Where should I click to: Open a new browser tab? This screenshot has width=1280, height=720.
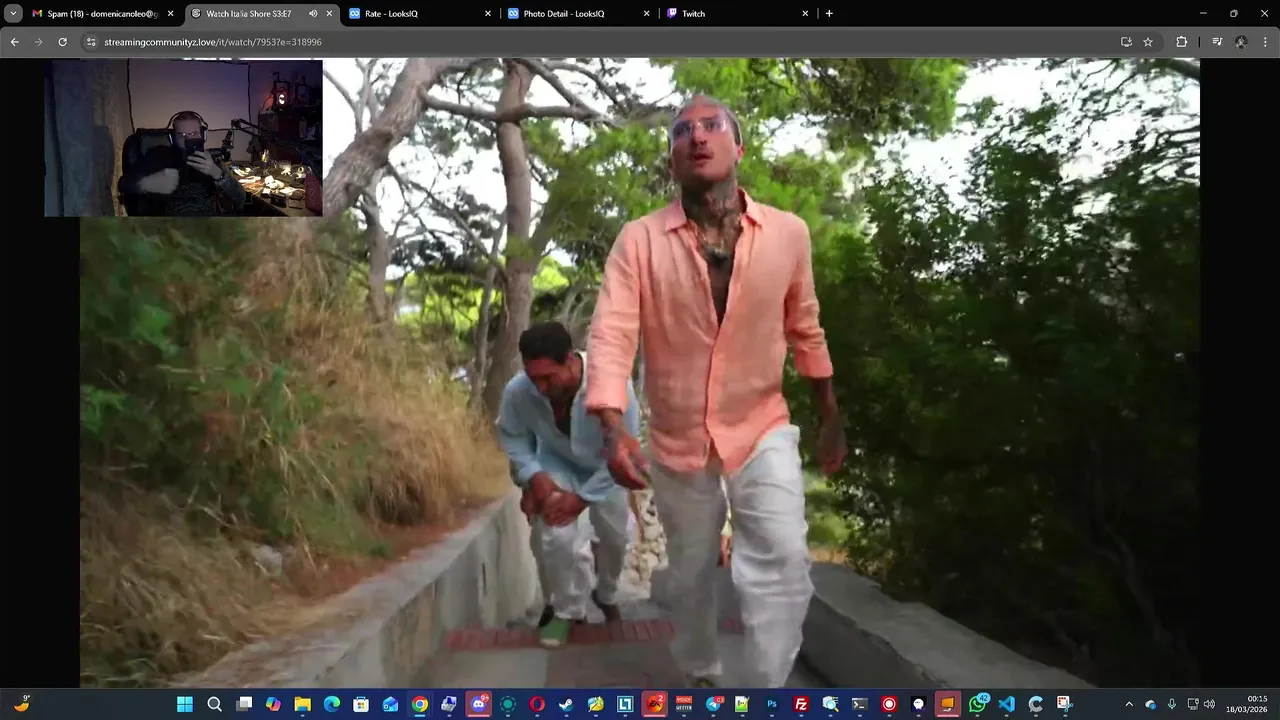pyautogui.click(x=829, y=14)
